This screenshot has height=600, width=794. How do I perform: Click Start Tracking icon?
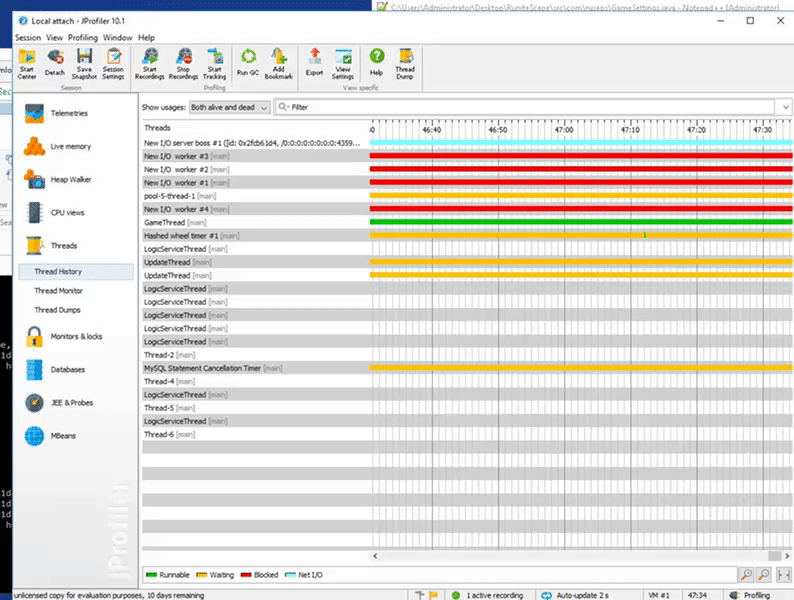pos(215,64)
